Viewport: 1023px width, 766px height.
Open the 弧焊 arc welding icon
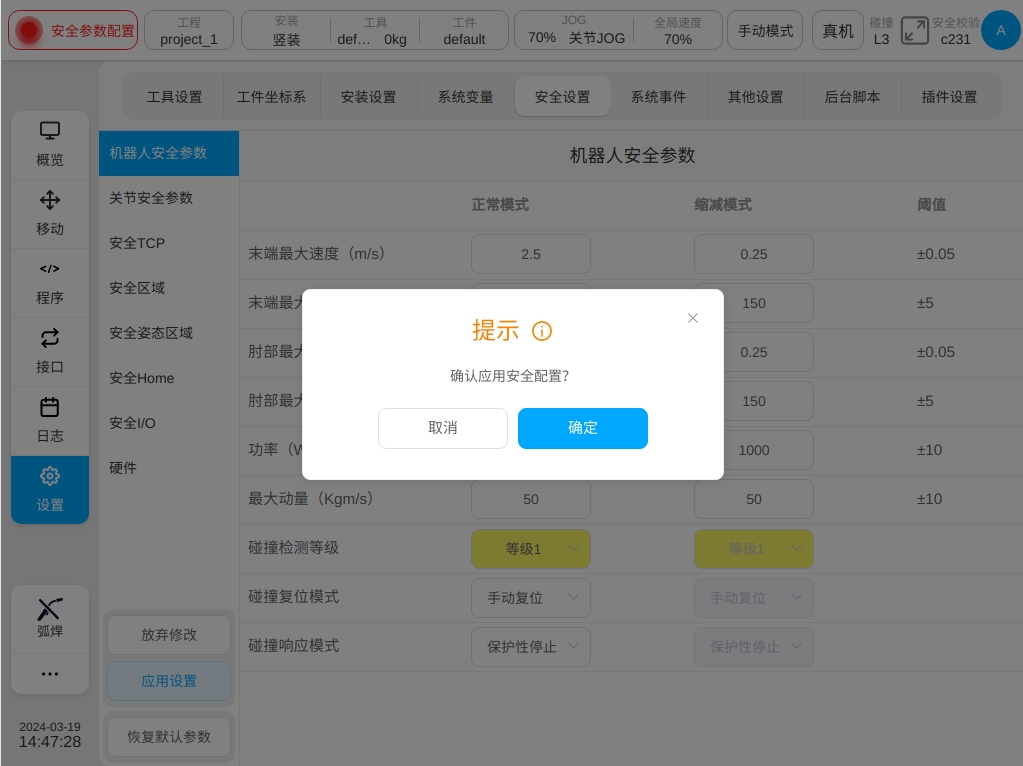[50, 610]
